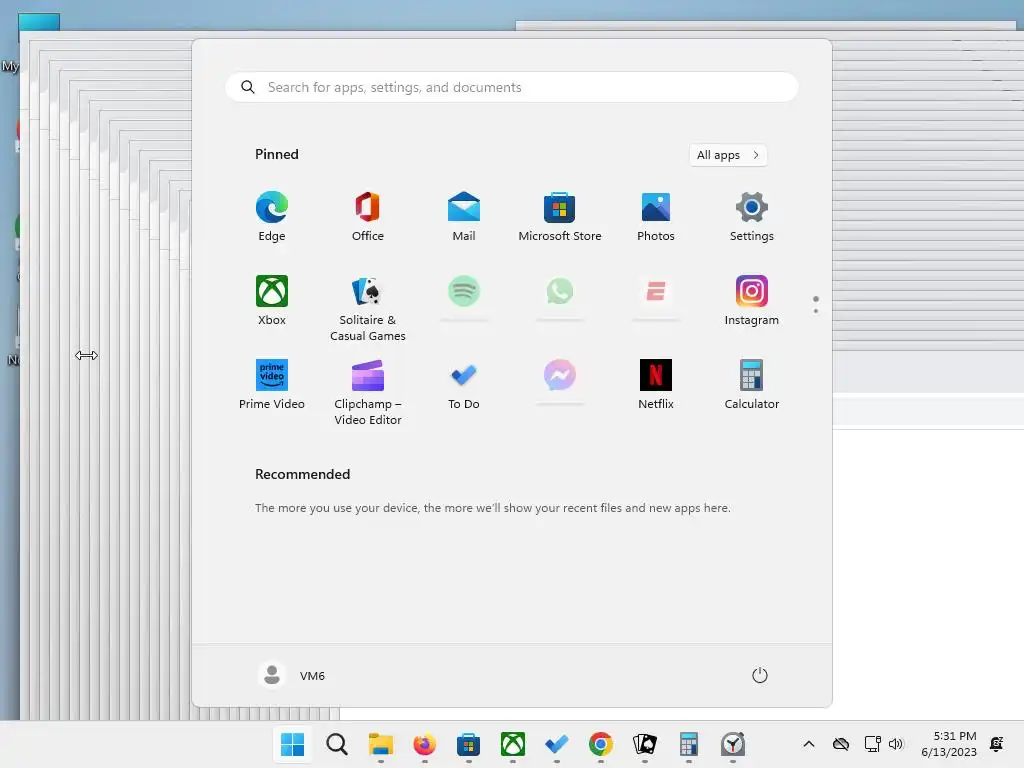Screen dimensions: 1024x768
Task: Open the clock and date flyout
Action: [x=949, y=744]
